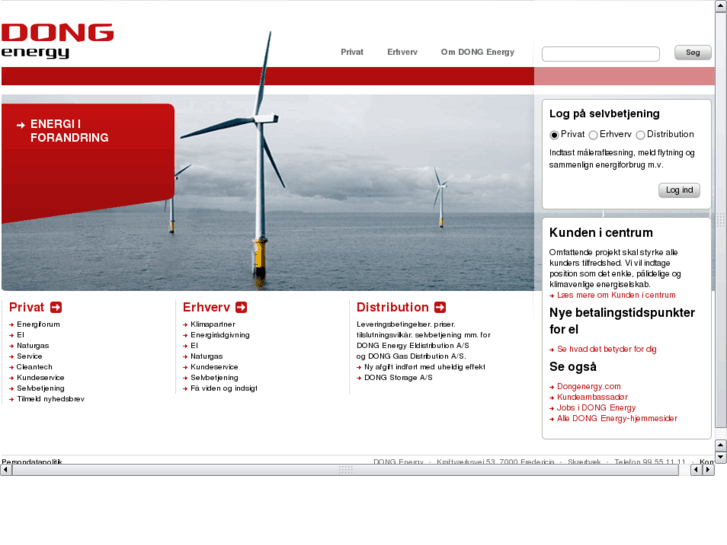Open Se hvad det betyder for dig
The width and height of the screenshot is (727, 545).
[x=606, y=349]
